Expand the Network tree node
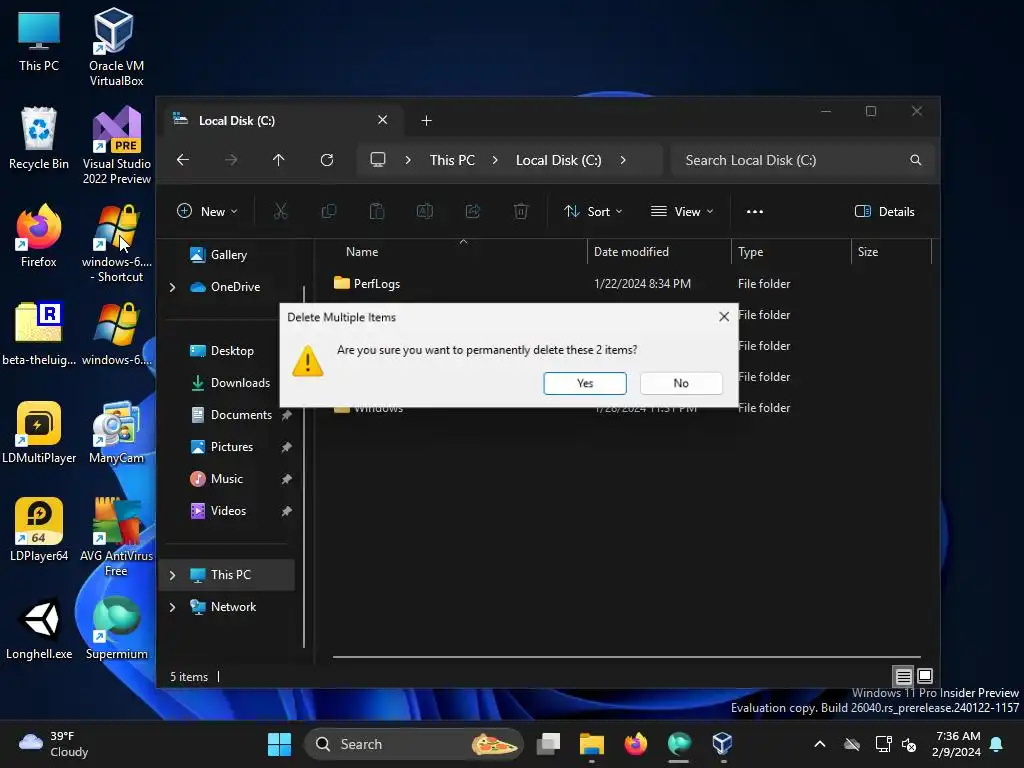This screenshot has height=768, width=1024. point(172,607)
